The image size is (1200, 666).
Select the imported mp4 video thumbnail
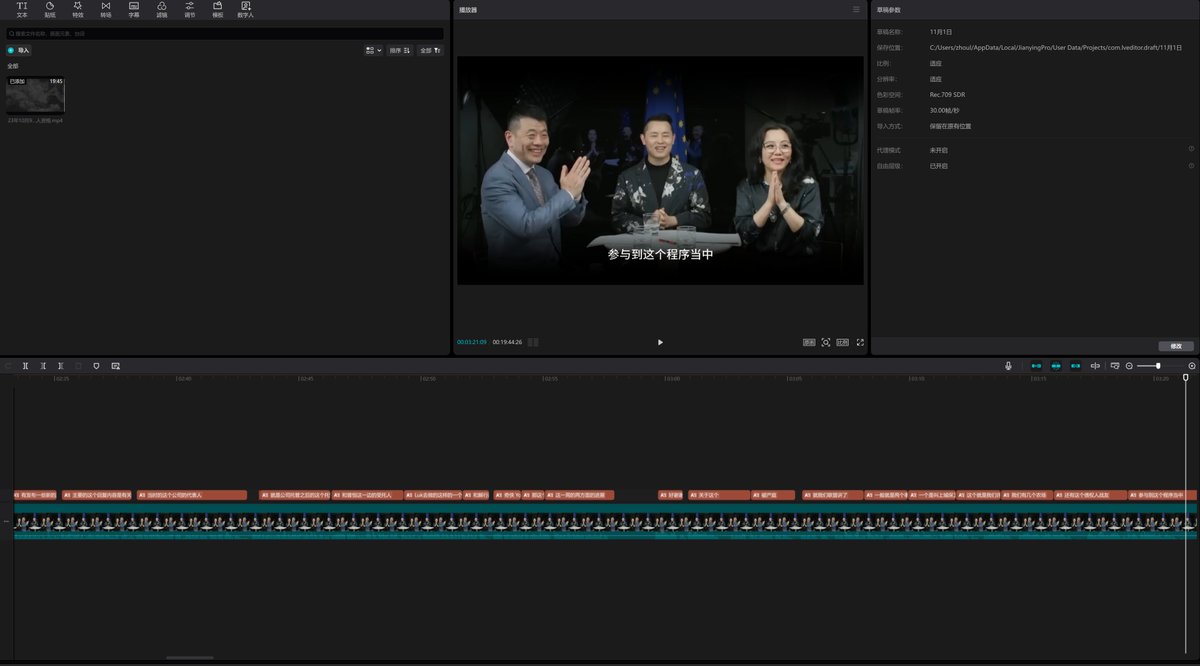(x=35, y=95)
